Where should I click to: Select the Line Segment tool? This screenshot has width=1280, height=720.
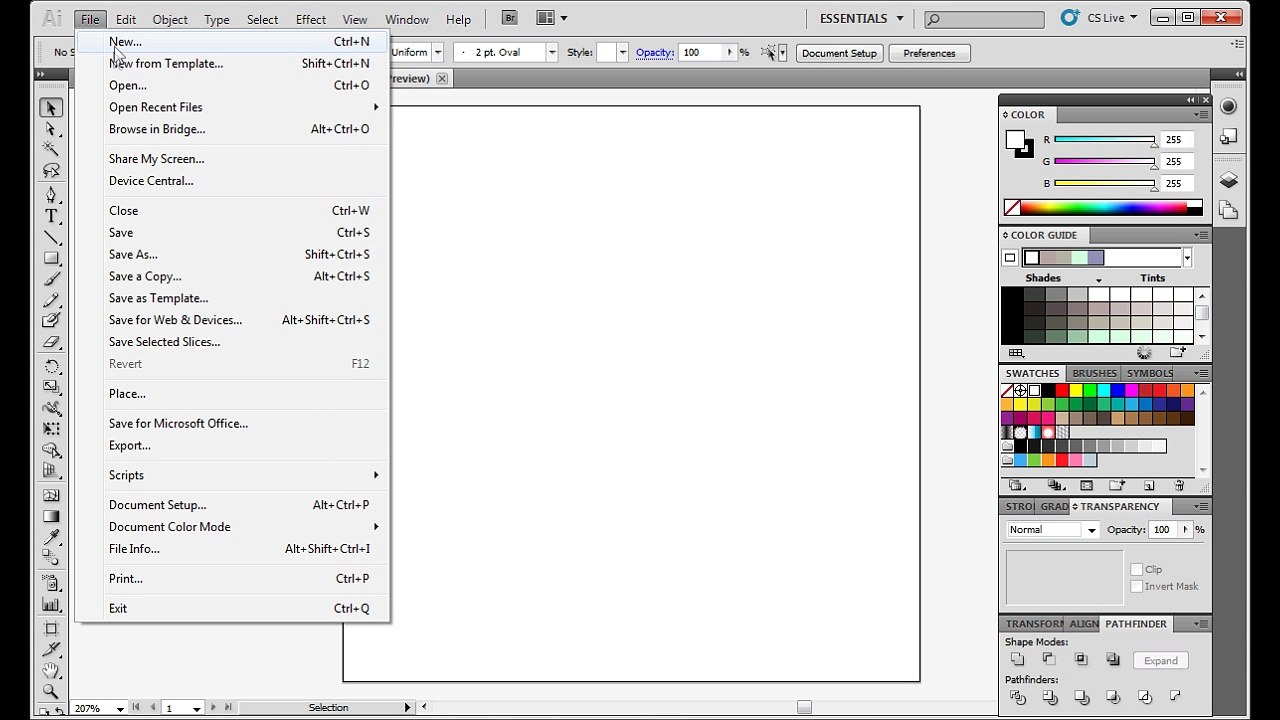[x=51, y=237]
